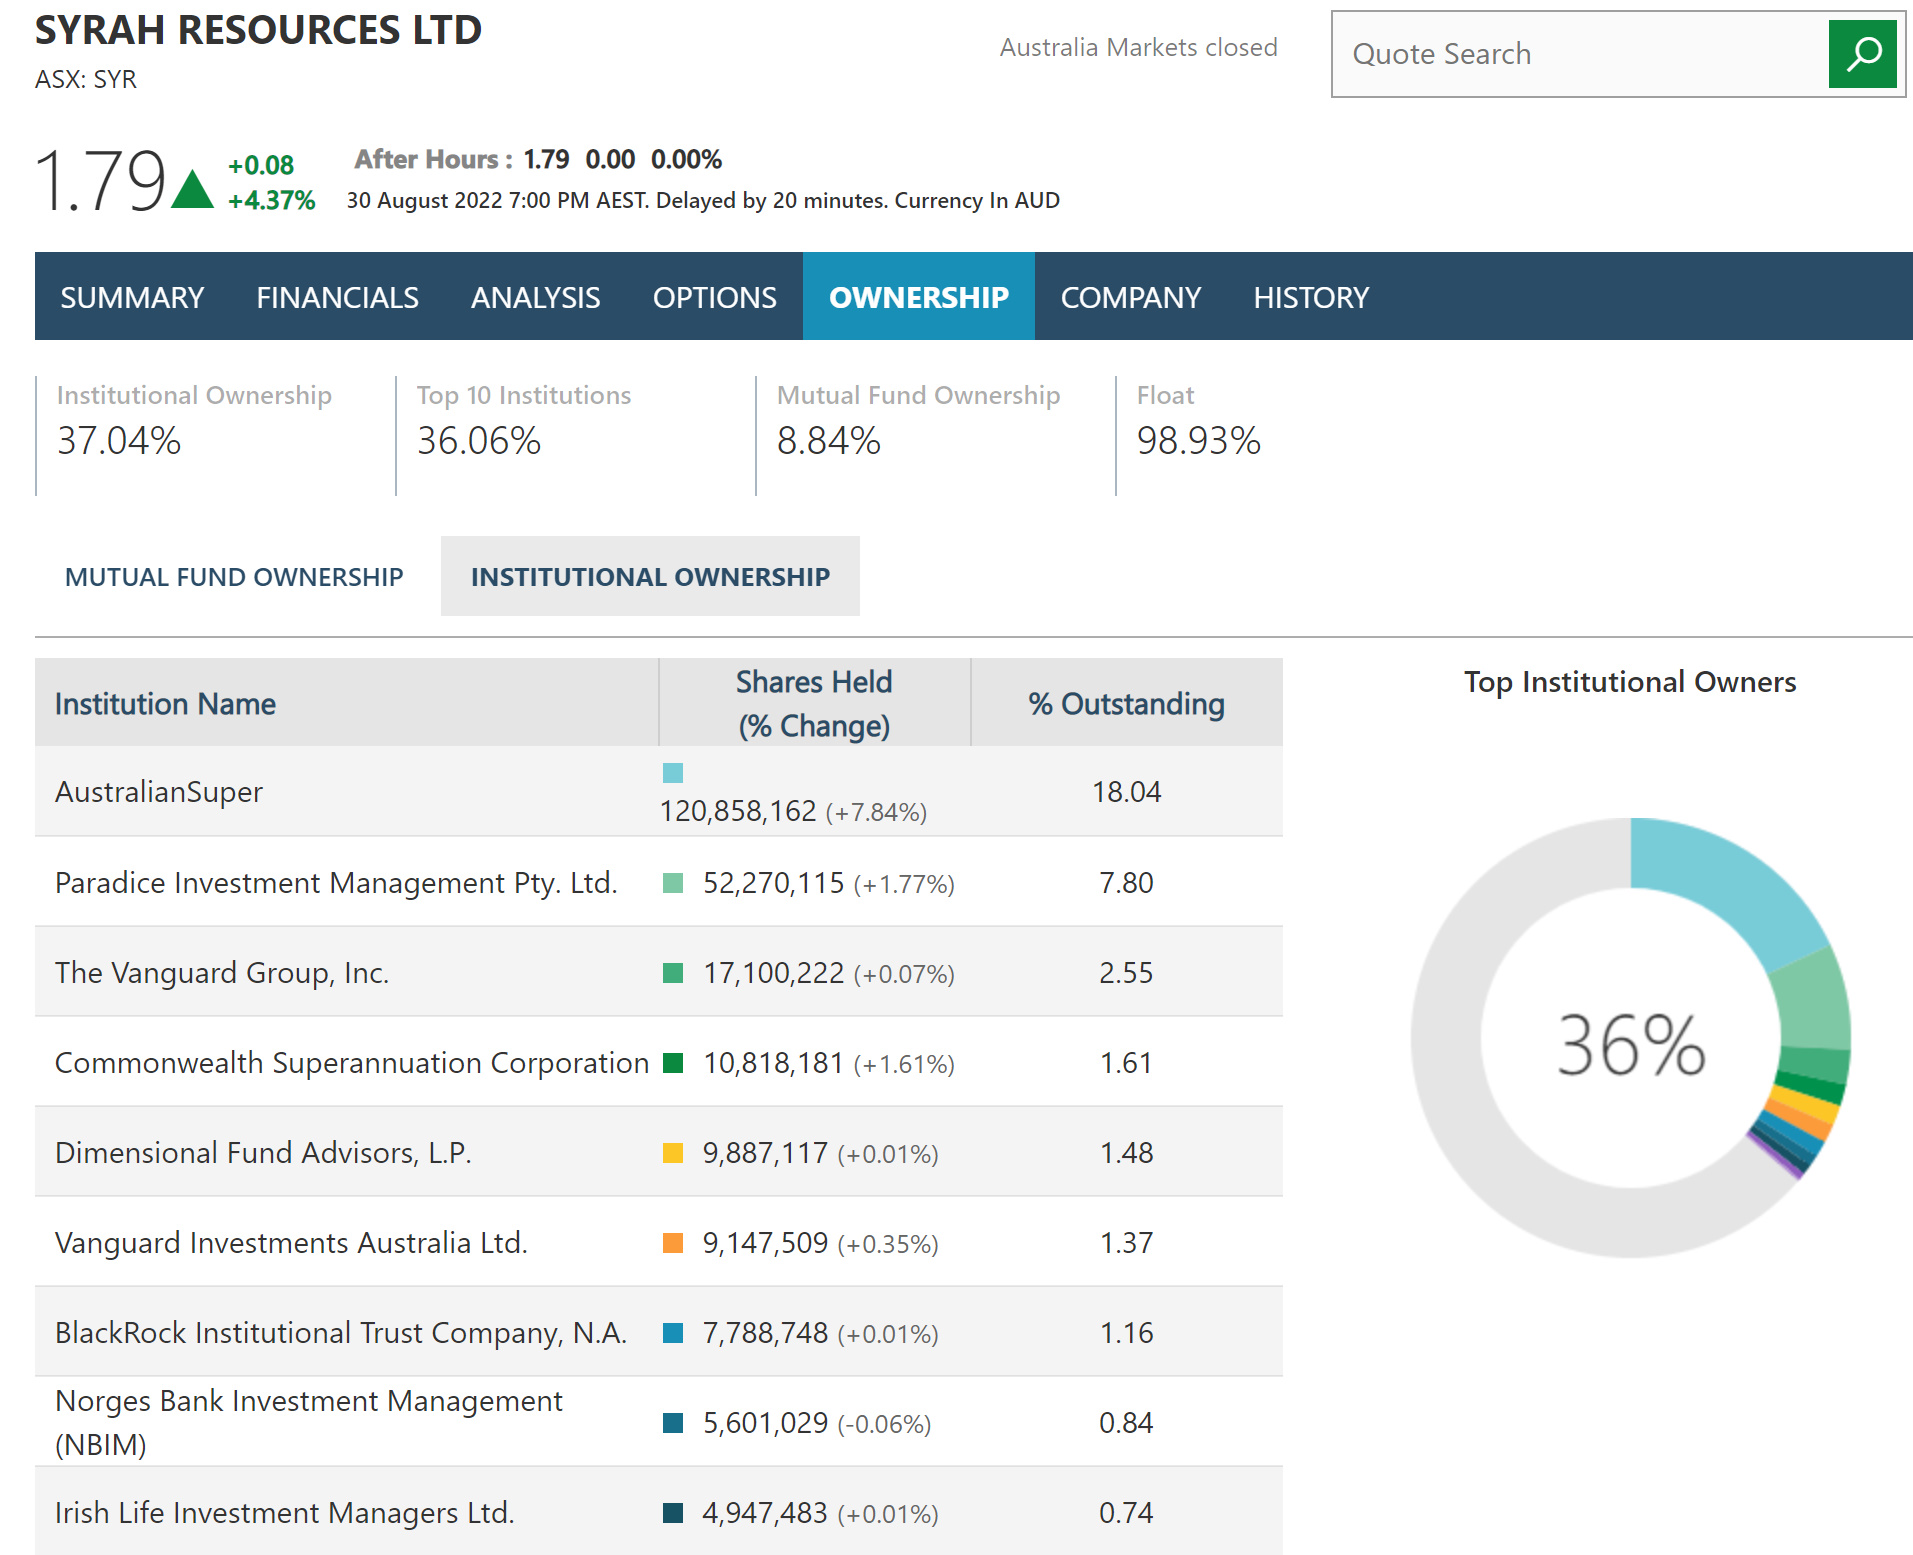Switch to Mutual Fund Ownership view
The width and height of the screenshot is (1913, 1555).
(x=234, y=577)
